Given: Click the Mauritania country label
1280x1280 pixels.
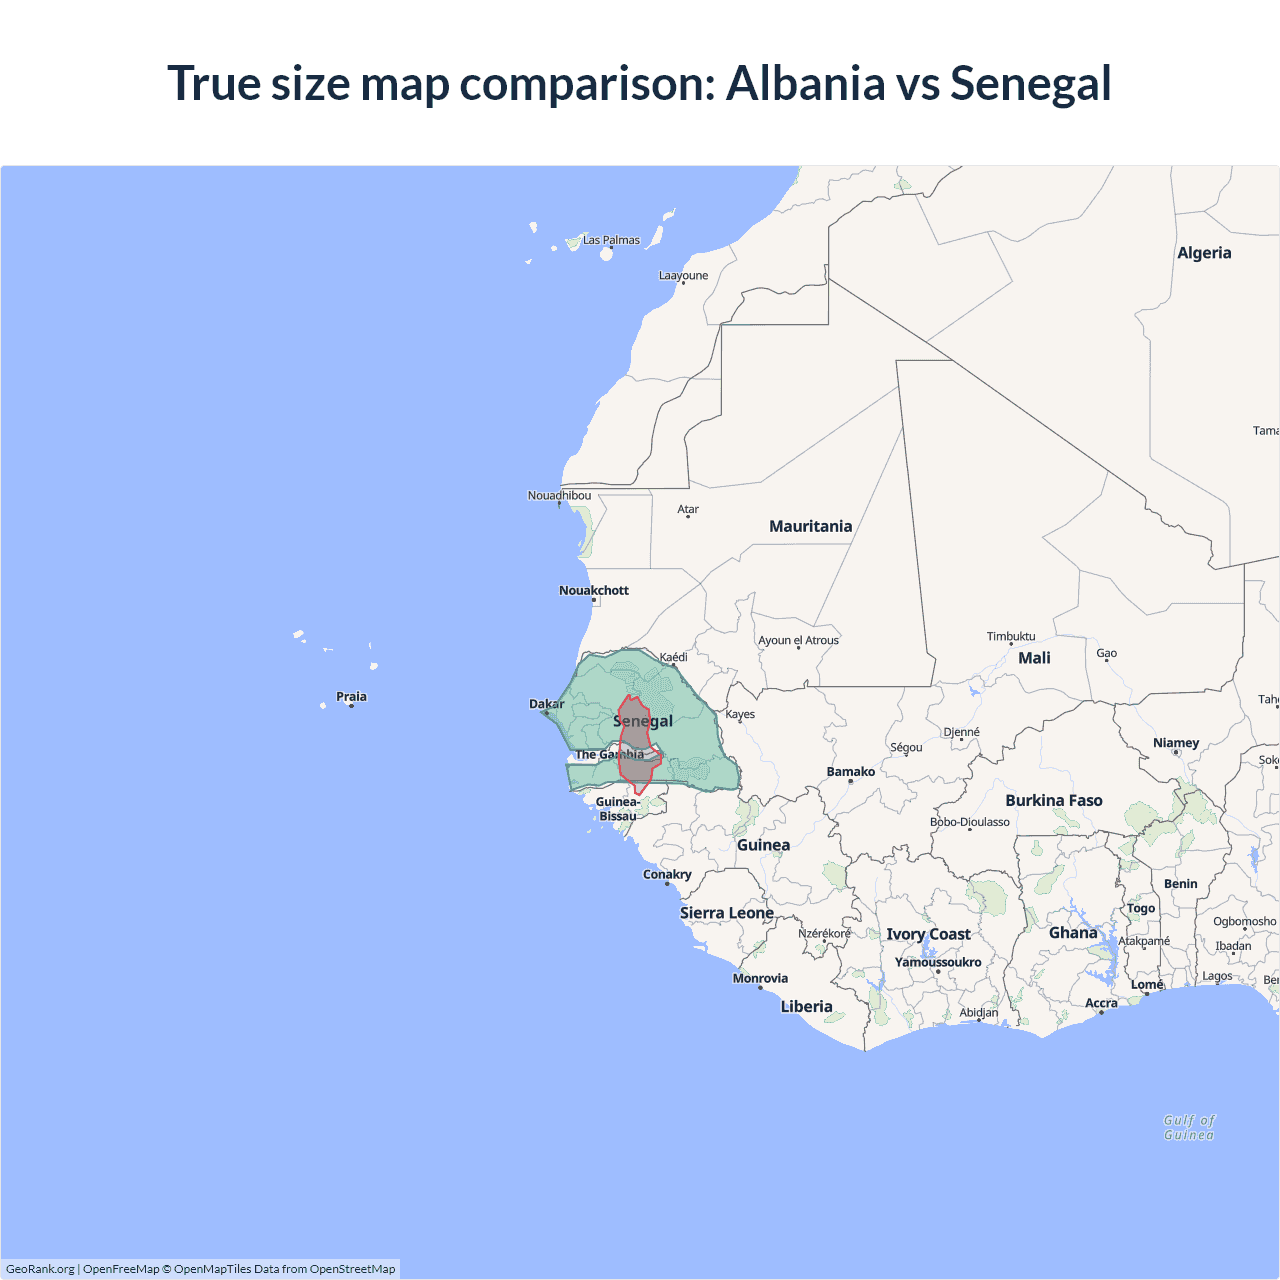Looking at the screenshot, I should (810, 526).
